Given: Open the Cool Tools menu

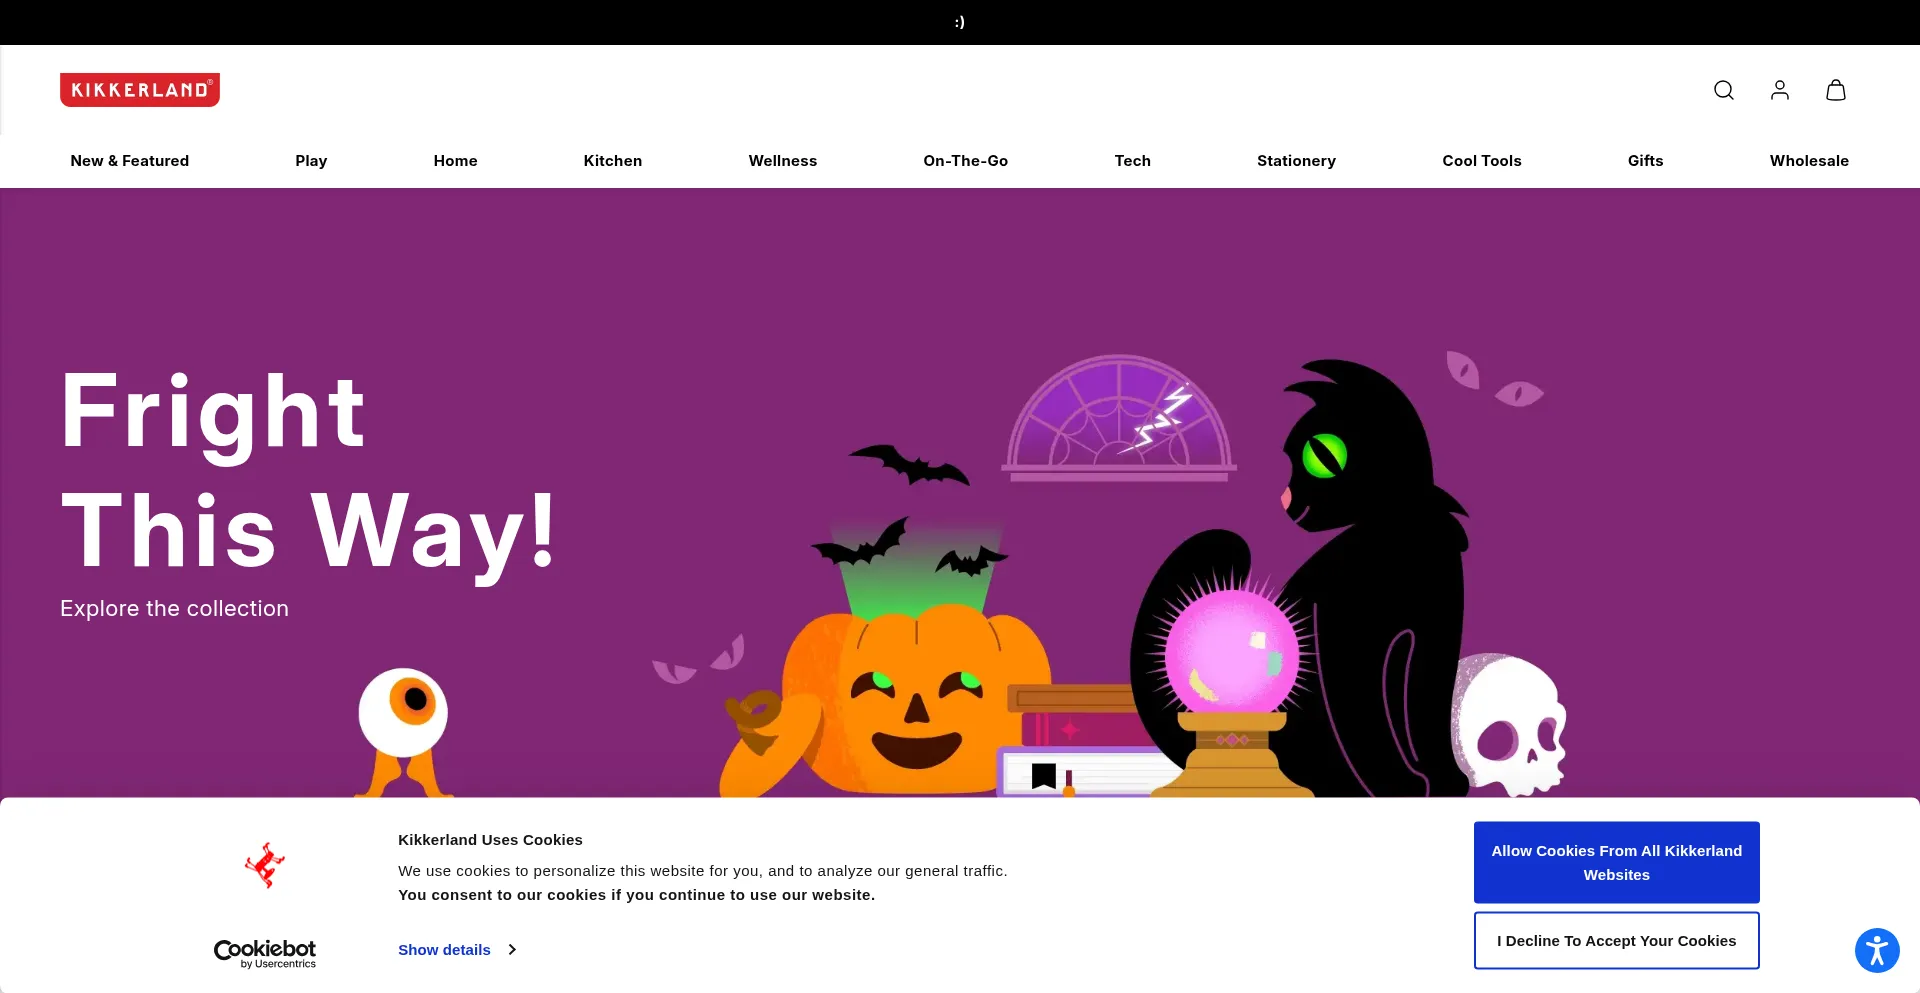Looking at the screenshot, I should coord(1481,161).
